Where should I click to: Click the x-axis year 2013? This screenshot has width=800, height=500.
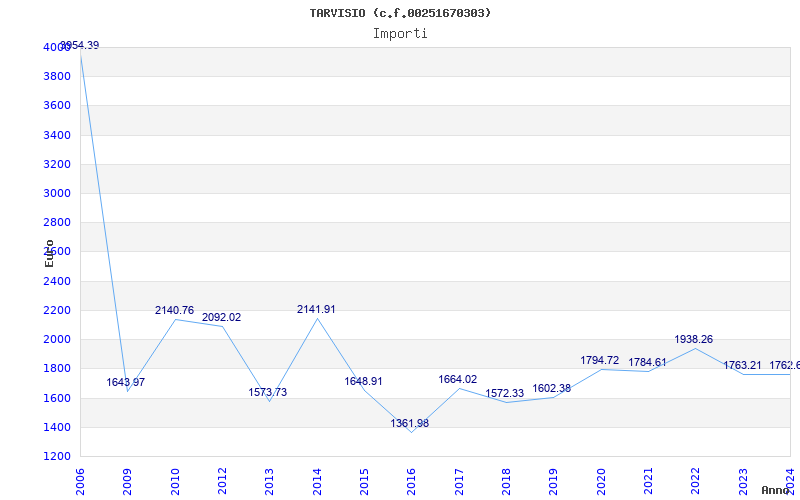[269, 482]
